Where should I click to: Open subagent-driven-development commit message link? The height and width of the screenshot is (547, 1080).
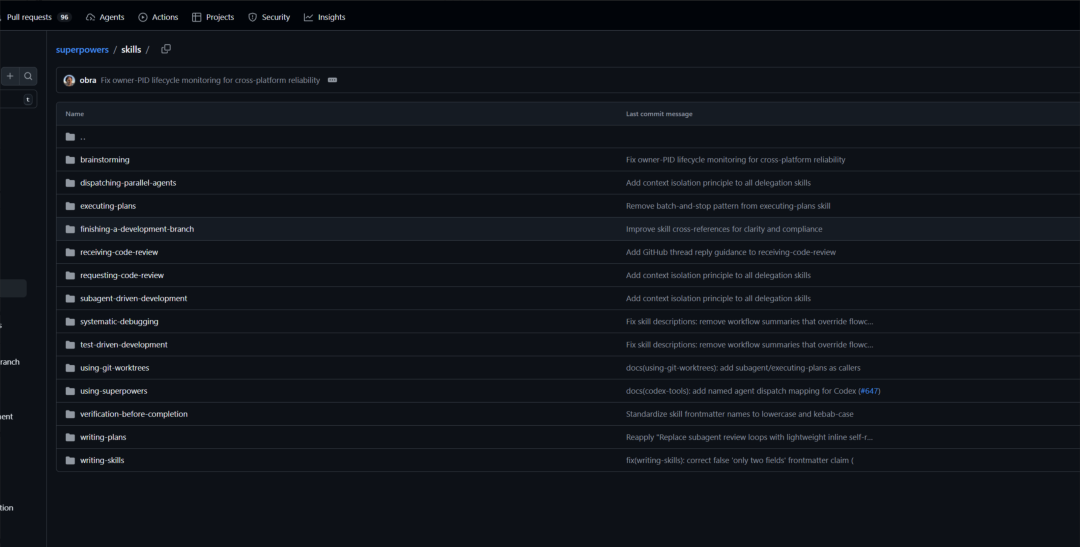pos(718,298)
